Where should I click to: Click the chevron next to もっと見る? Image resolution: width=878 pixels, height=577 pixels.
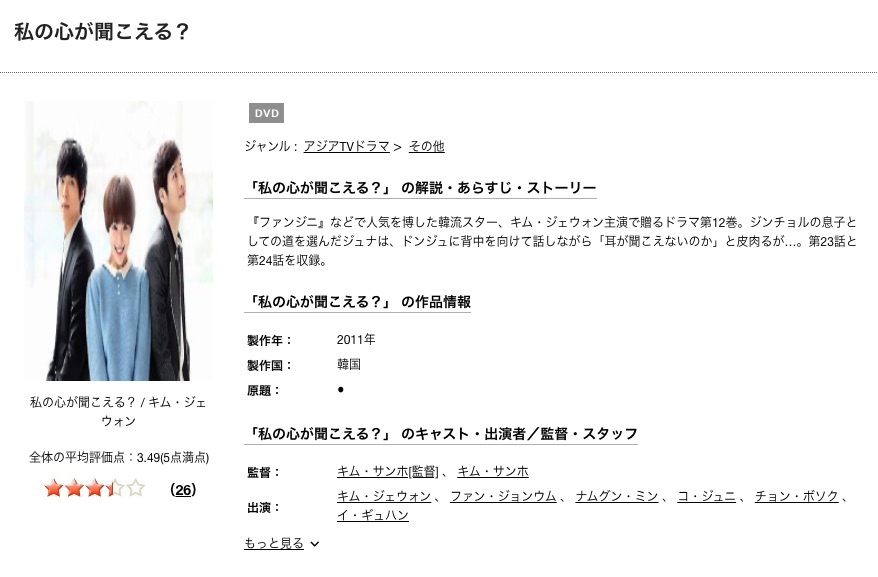(315, 544)
